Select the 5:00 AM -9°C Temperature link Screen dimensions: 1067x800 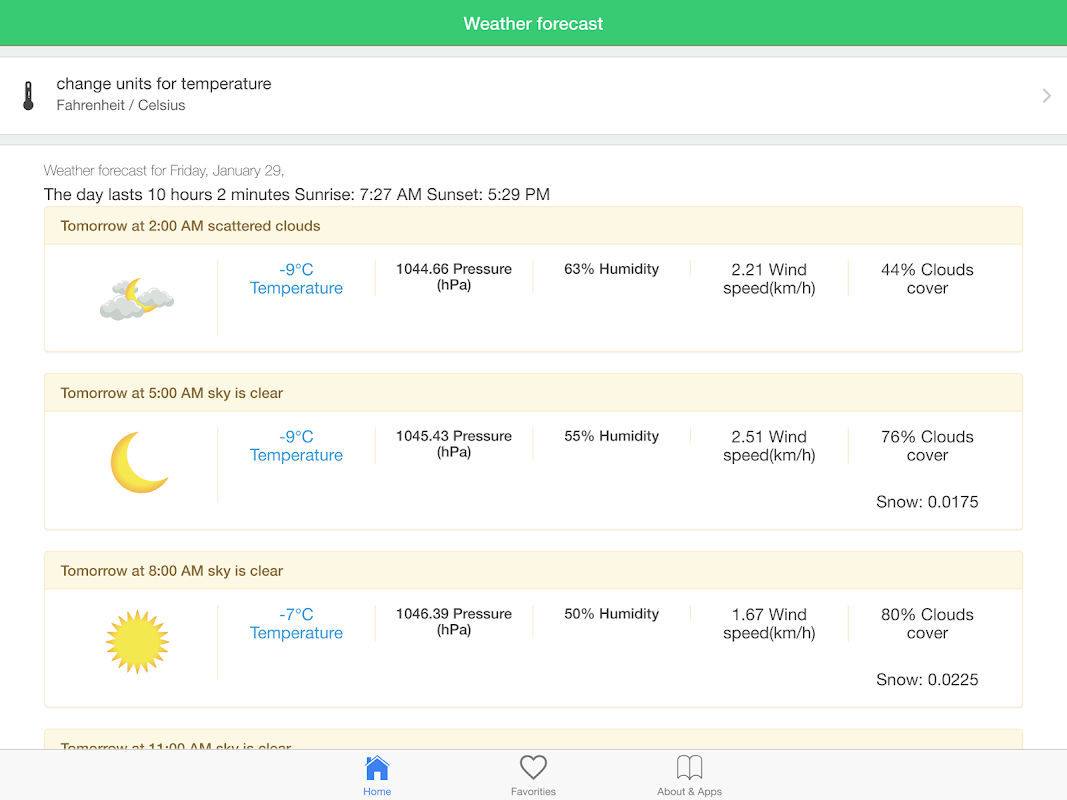pyautogui.click(x=296, y=446)
